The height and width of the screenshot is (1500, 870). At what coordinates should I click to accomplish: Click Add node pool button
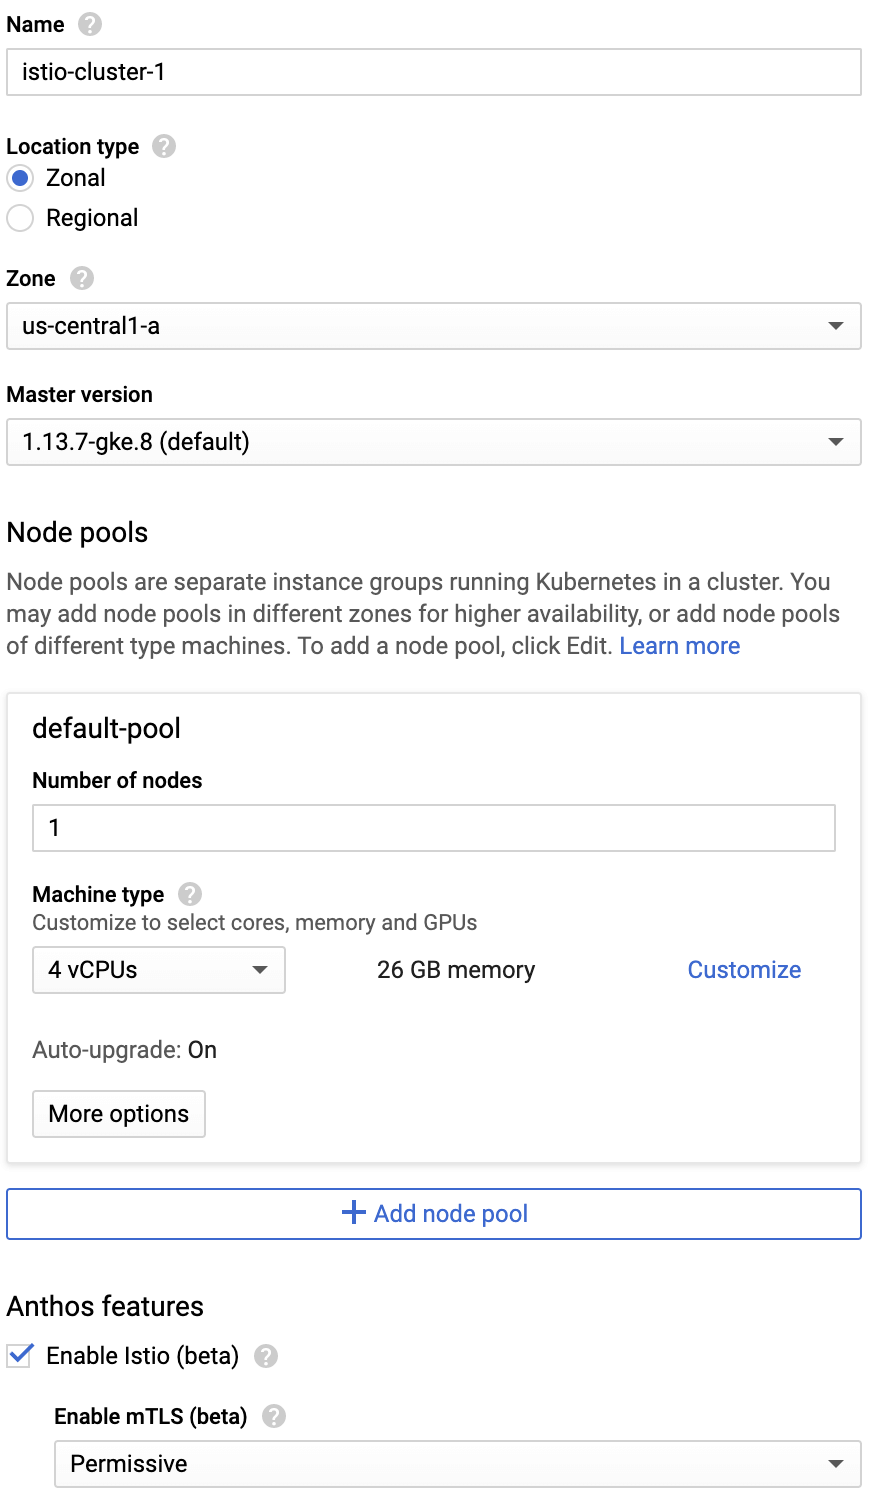(x=434, y=1214)
